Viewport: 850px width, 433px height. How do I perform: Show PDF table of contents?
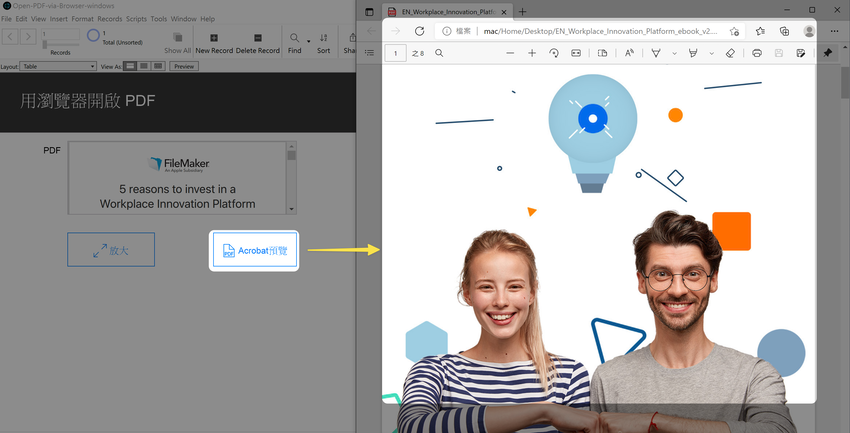(x=370, y=53)
